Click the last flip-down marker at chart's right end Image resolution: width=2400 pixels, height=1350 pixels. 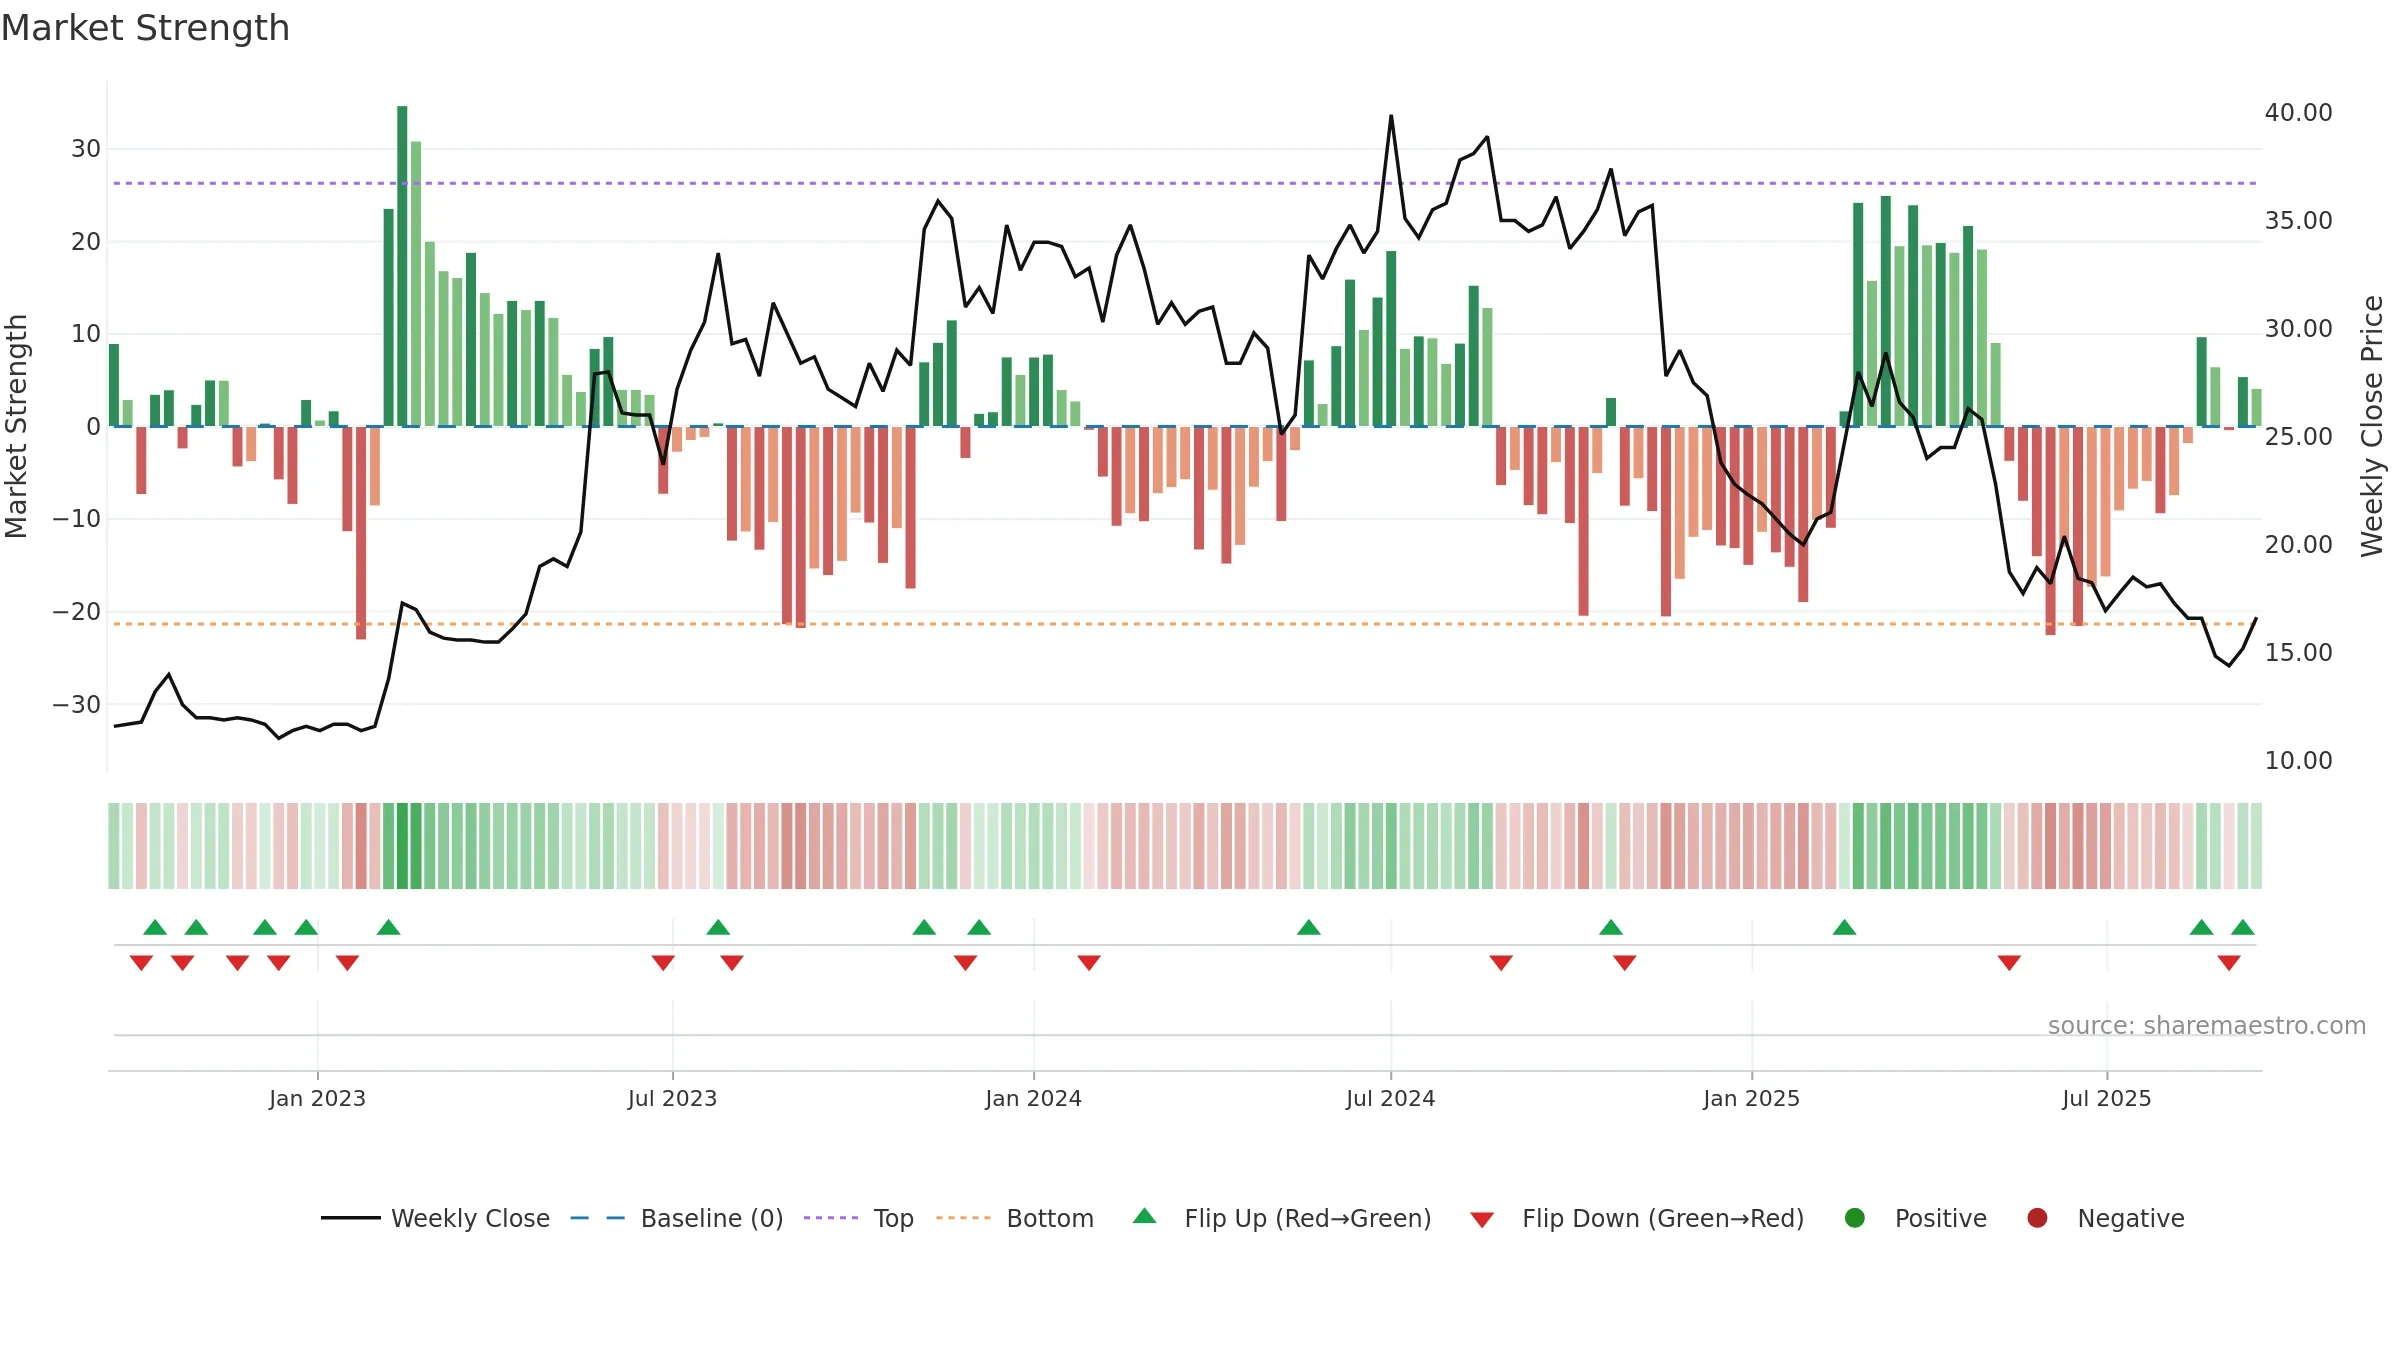(2229, 962)
